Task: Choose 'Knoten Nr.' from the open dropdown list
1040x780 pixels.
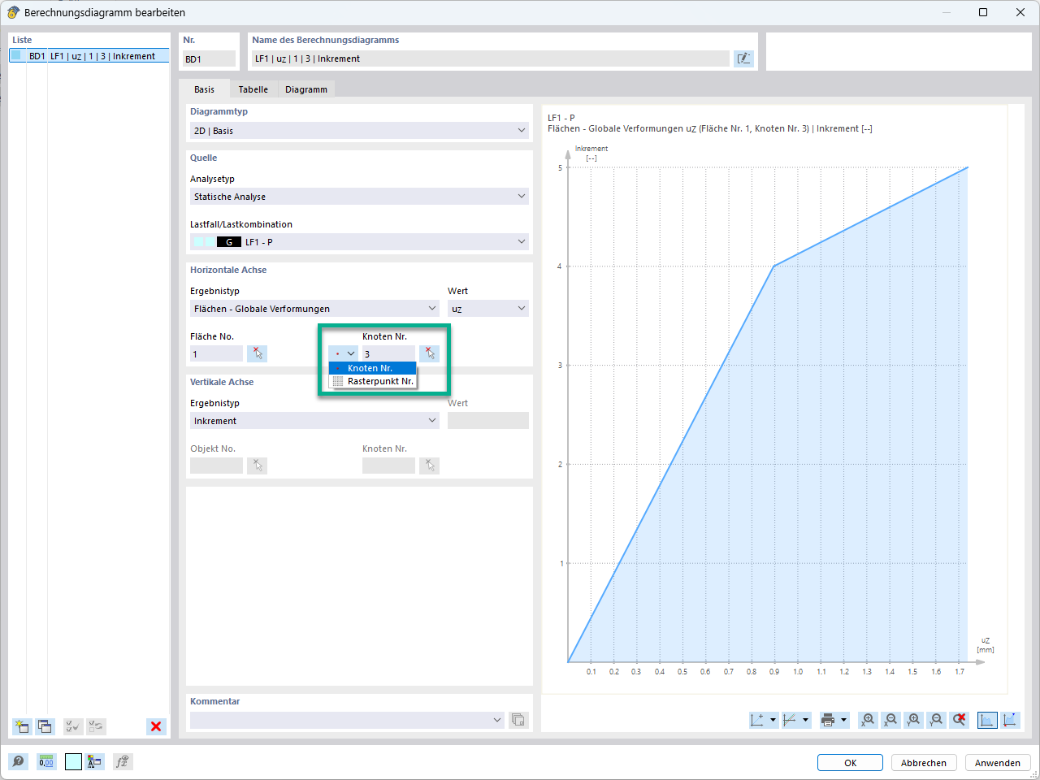Action: [x=373, y=368]
